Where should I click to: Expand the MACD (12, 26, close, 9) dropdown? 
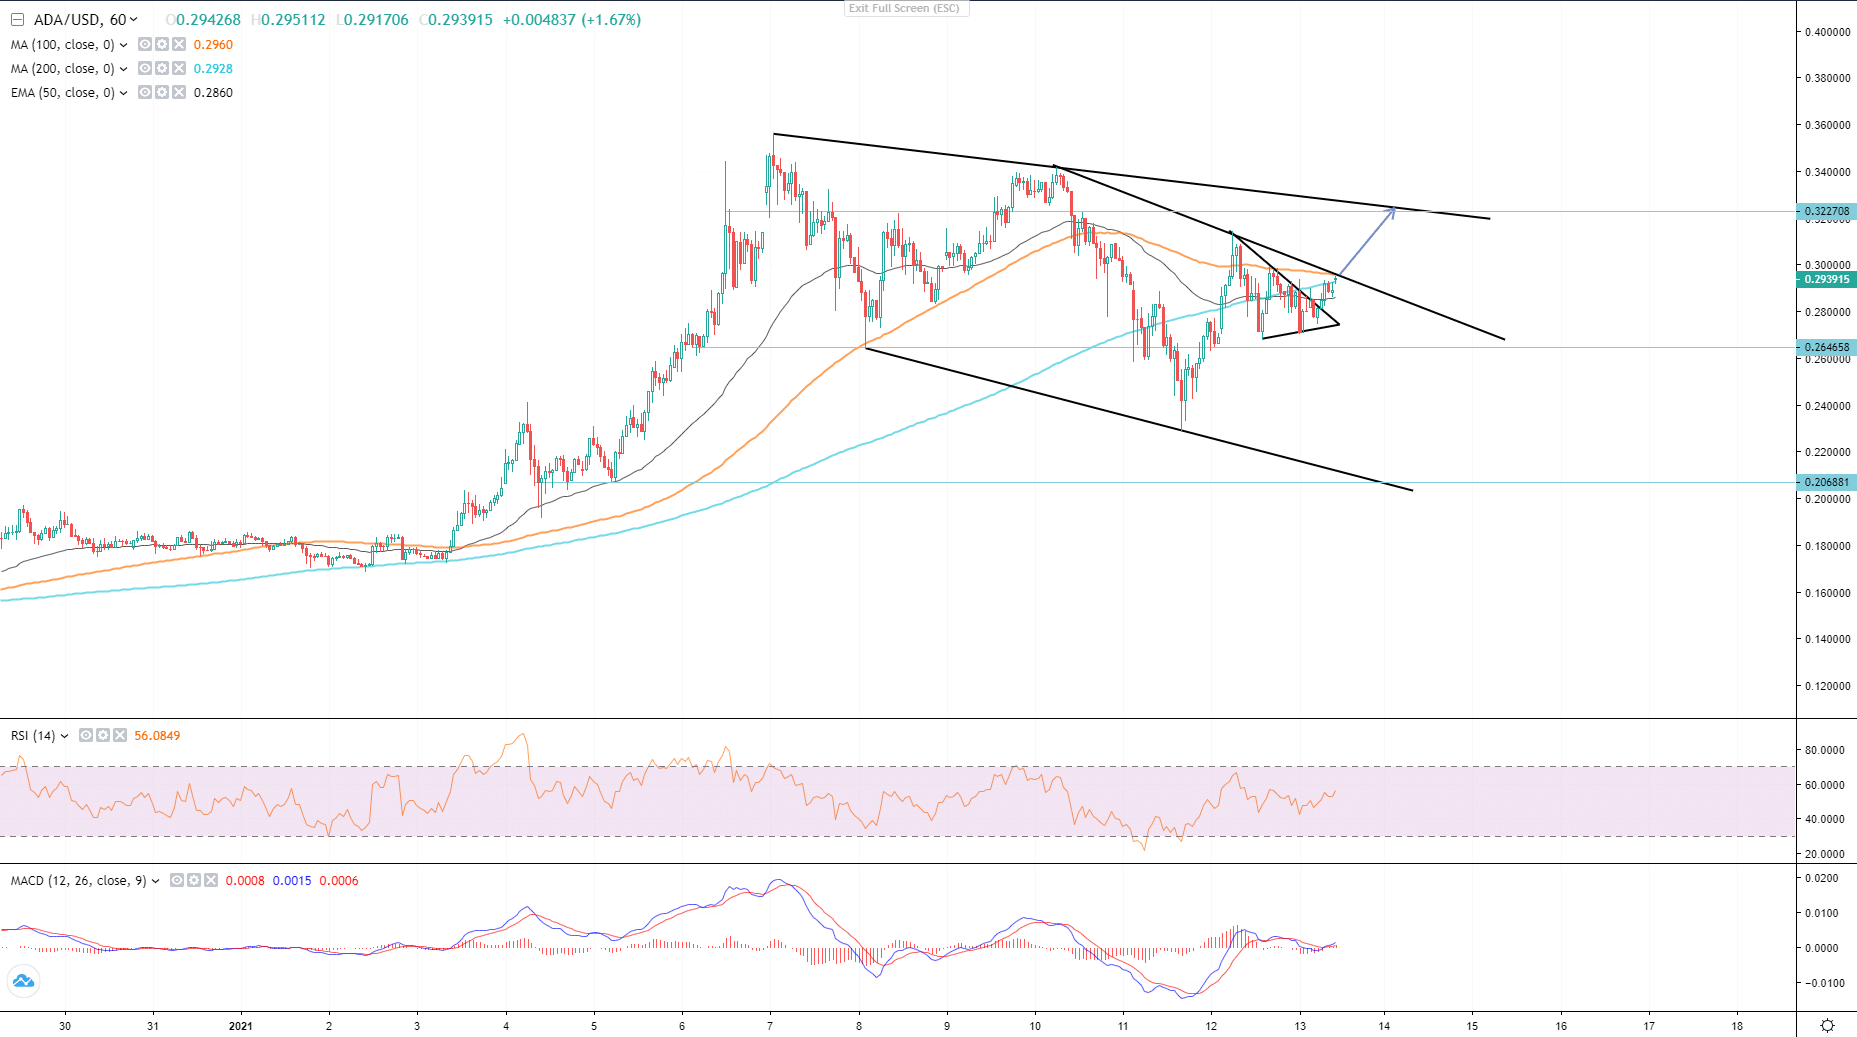click(x=155, y=881)
